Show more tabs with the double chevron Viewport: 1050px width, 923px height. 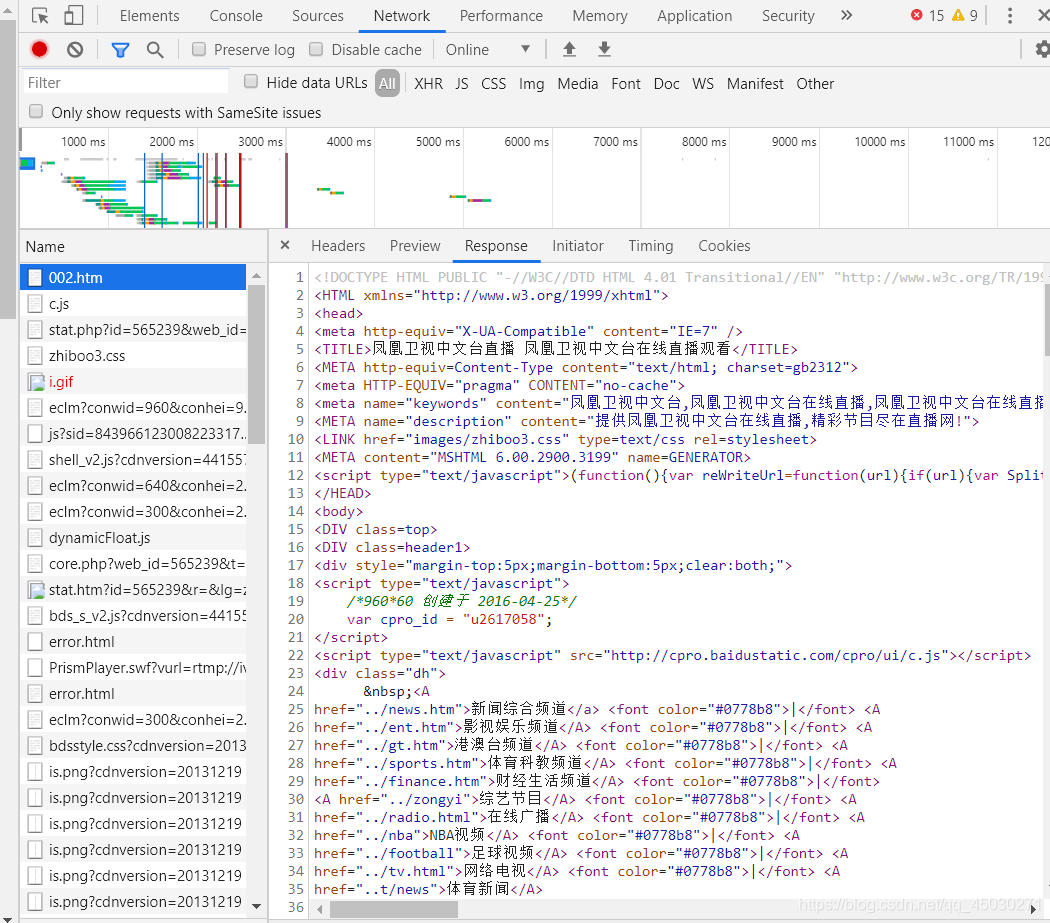point(846,15)
